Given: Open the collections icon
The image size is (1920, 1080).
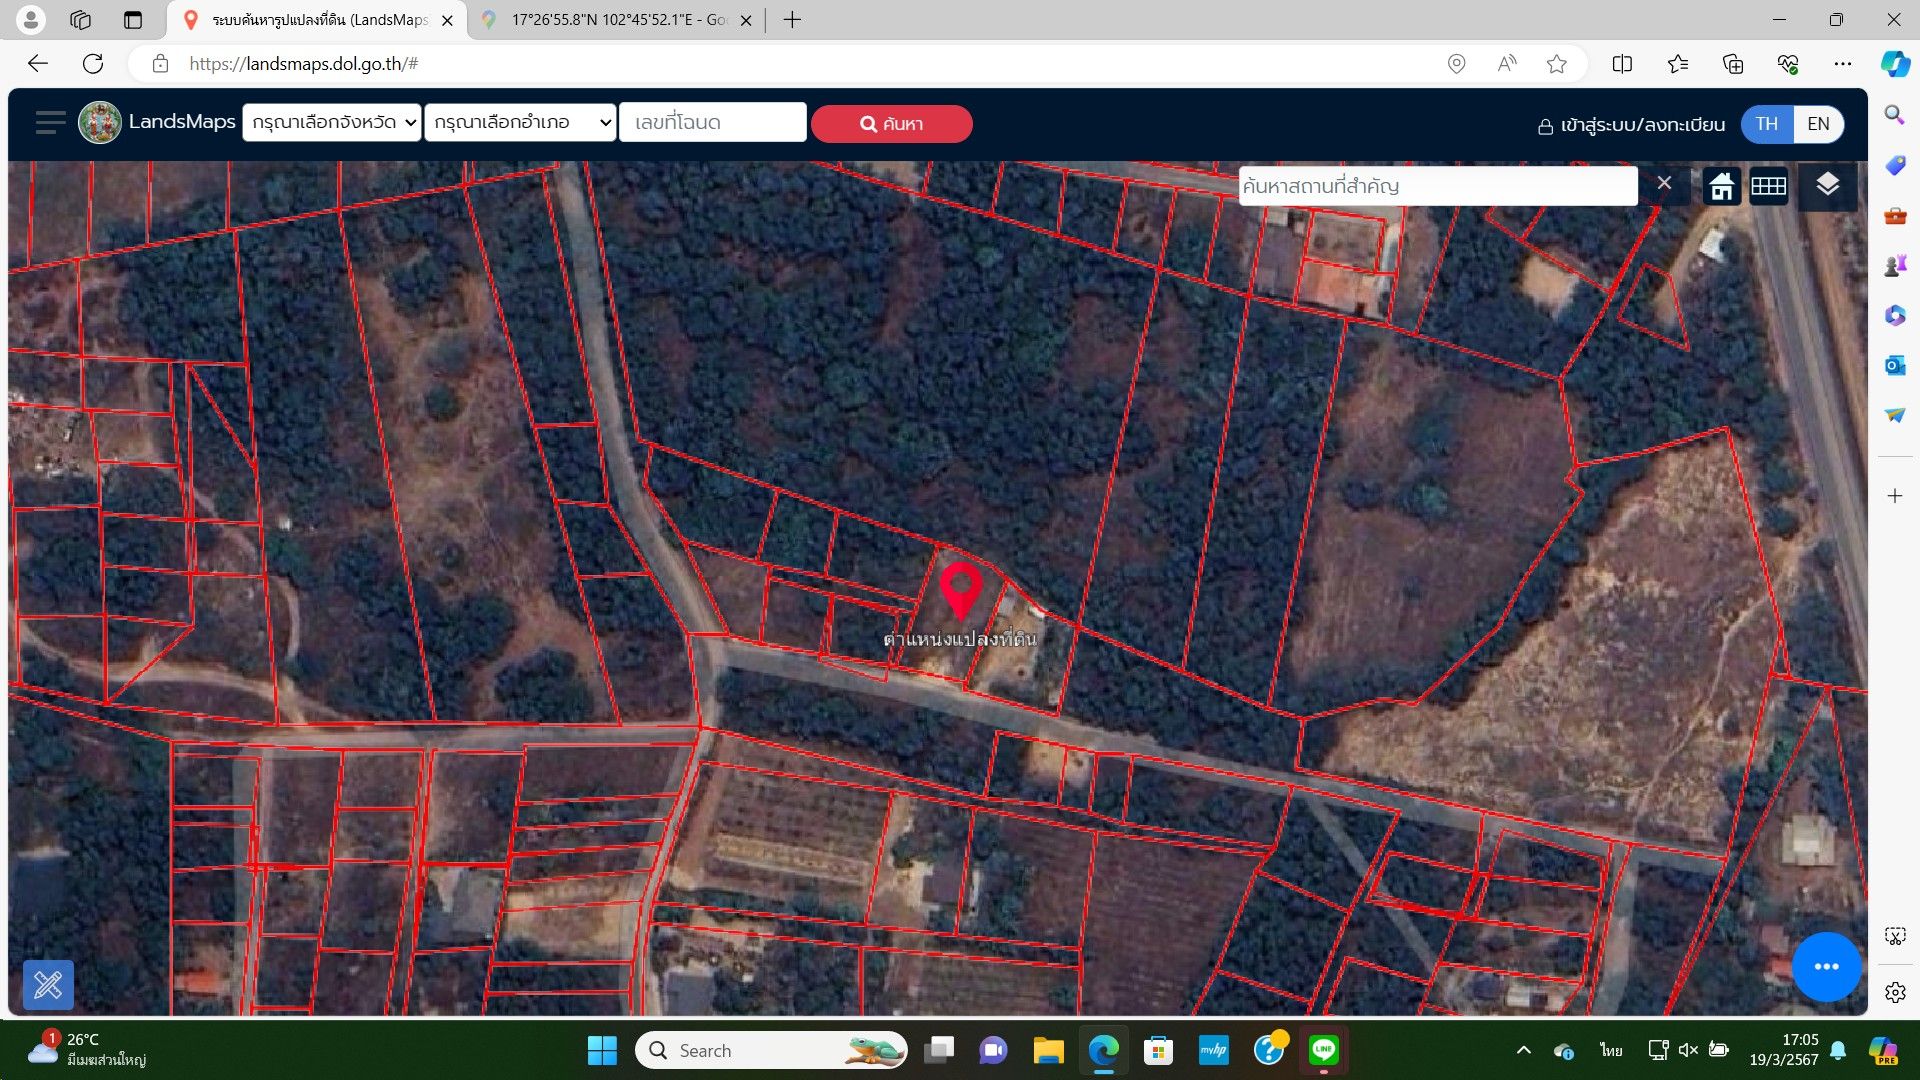Looking at the screenshot, I should pos(1733,64).
